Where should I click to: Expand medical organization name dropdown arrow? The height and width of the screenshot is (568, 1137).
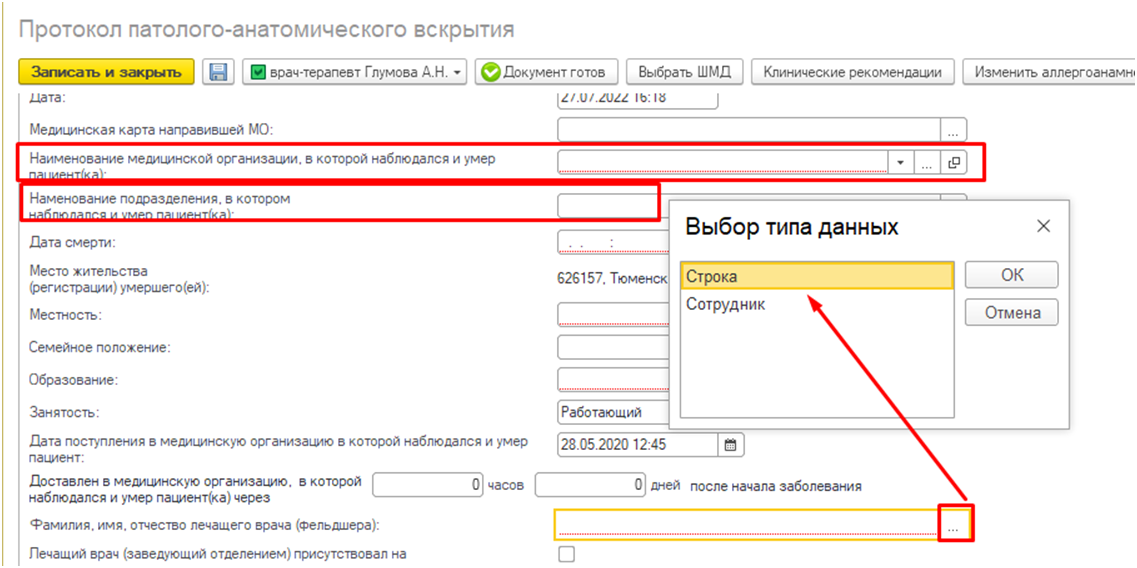coord(901,162)
